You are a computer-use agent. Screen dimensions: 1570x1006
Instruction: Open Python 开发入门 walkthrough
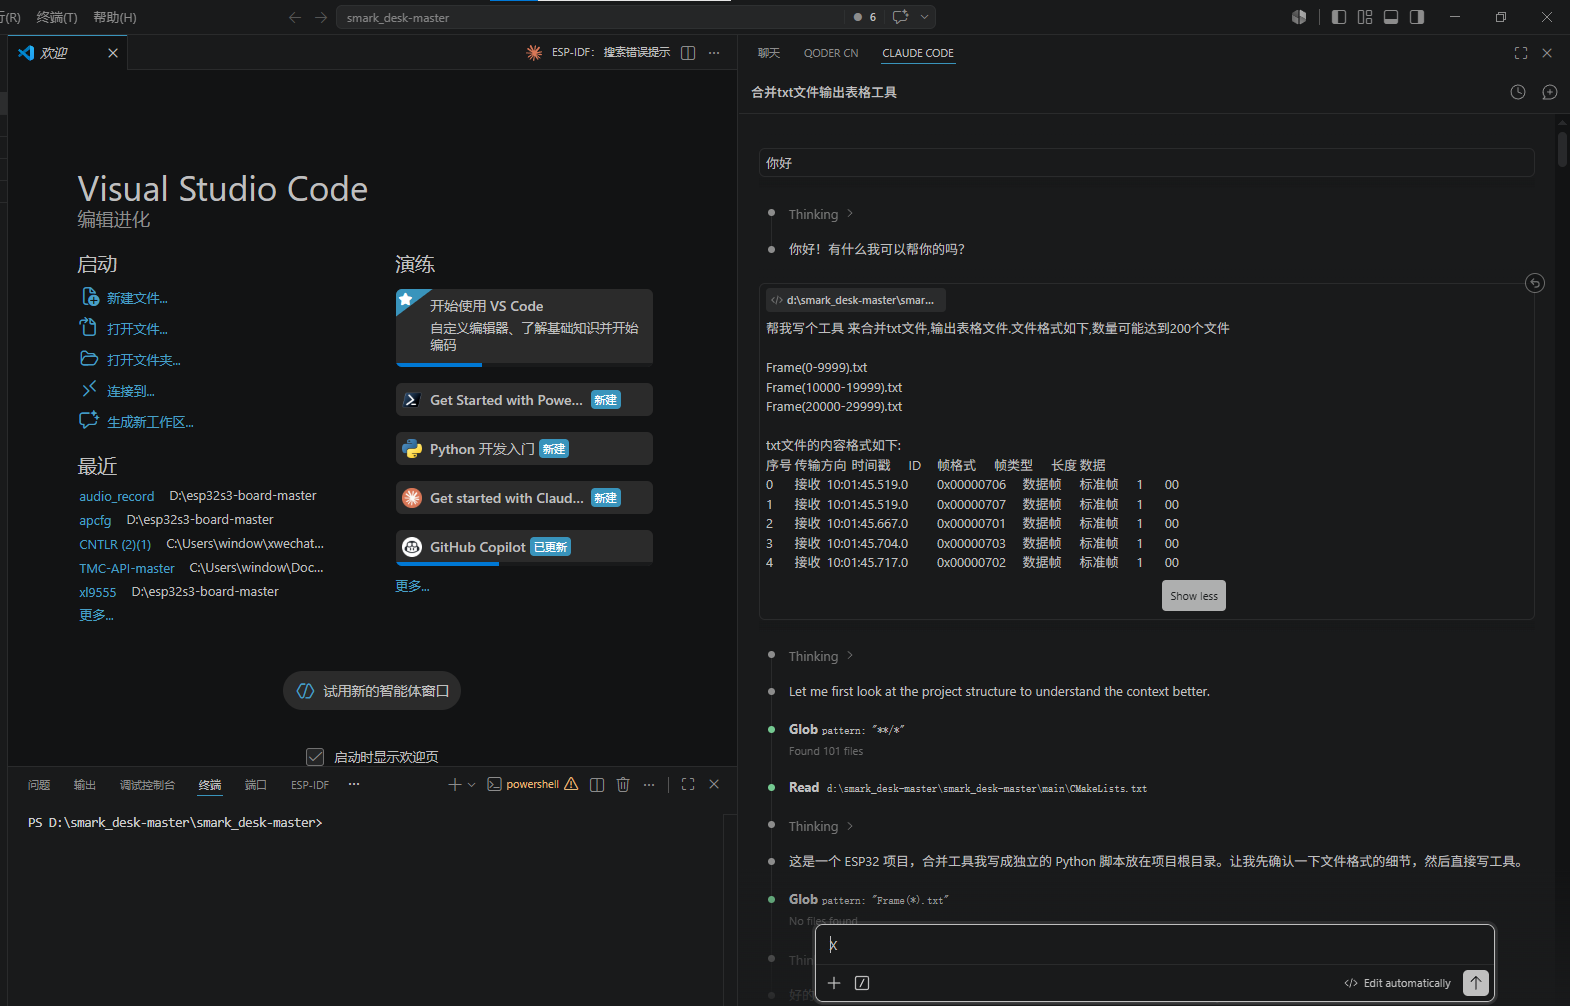pyautogui.click(x=524, y=449)
